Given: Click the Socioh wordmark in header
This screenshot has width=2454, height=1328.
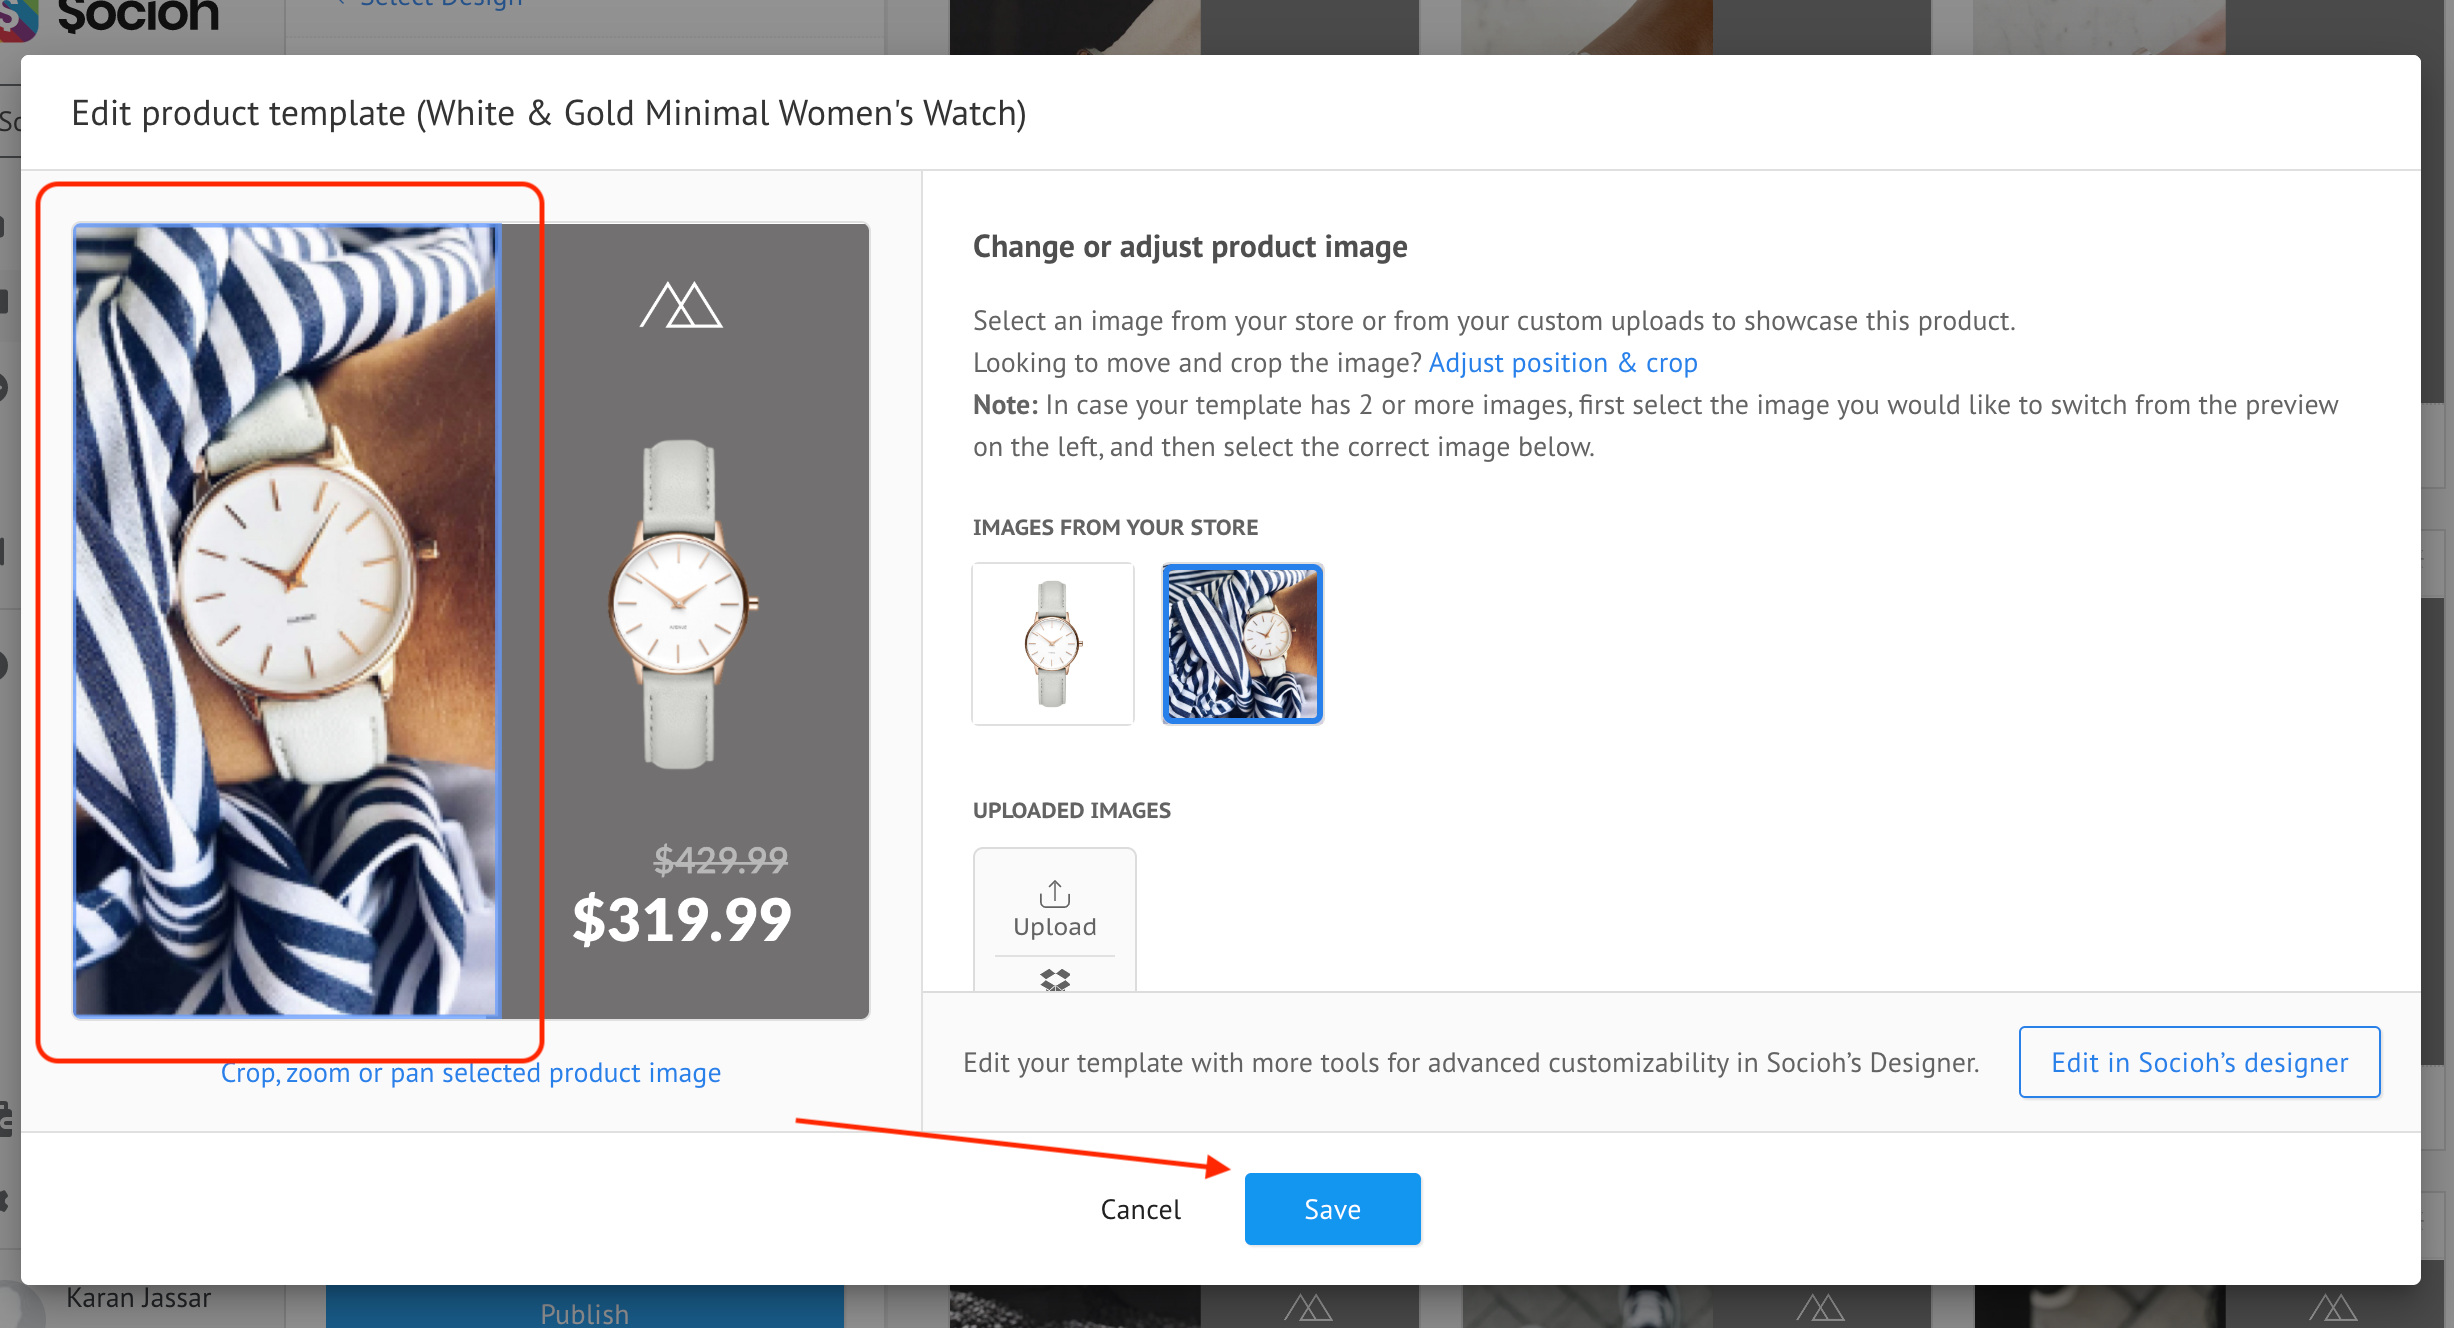Looking at the screenshot, I should 138,16.
